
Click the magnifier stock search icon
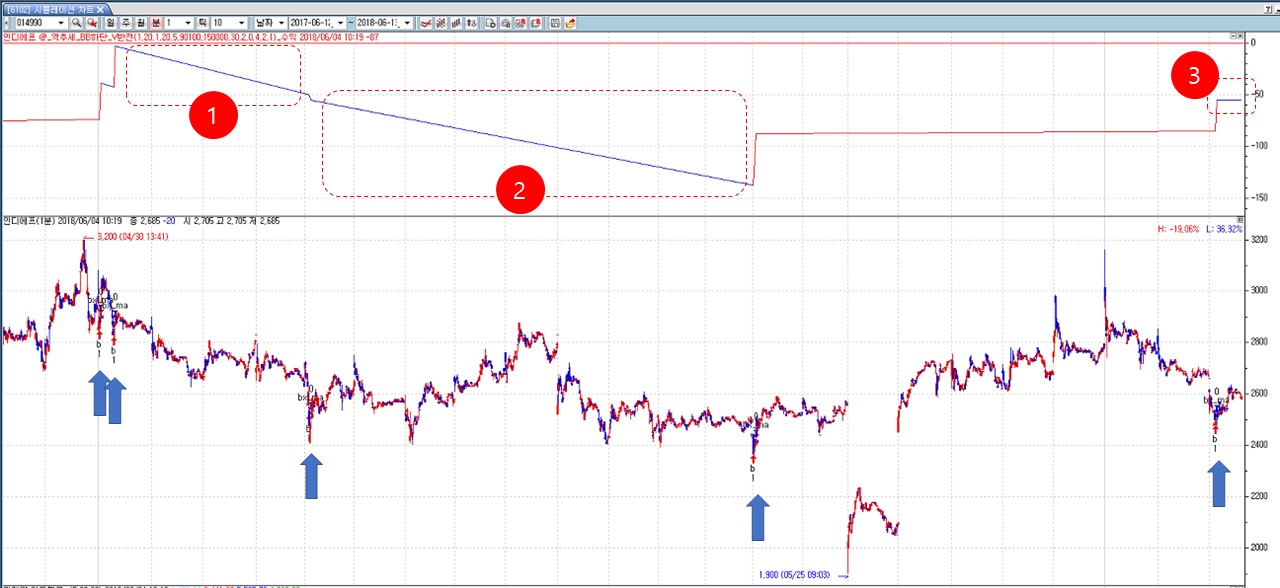coord(76,22)
